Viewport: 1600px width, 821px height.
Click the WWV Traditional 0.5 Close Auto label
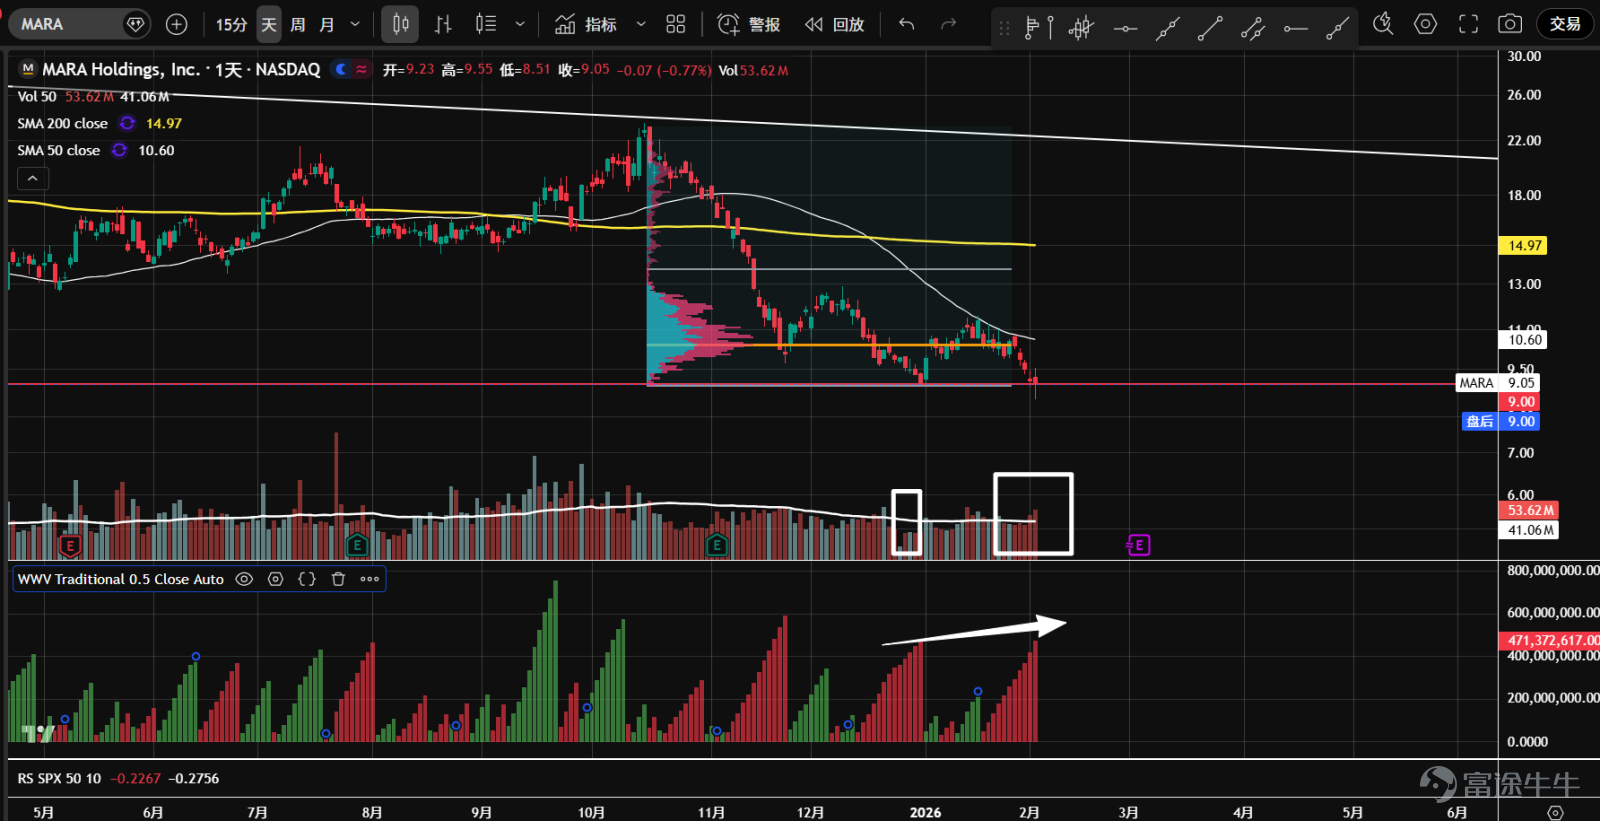[120, 579]
